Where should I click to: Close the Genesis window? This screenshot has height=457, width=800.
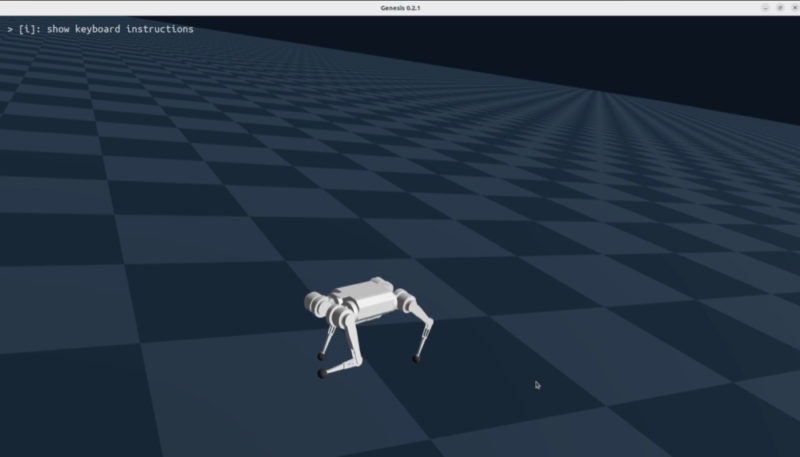point(794,8)
